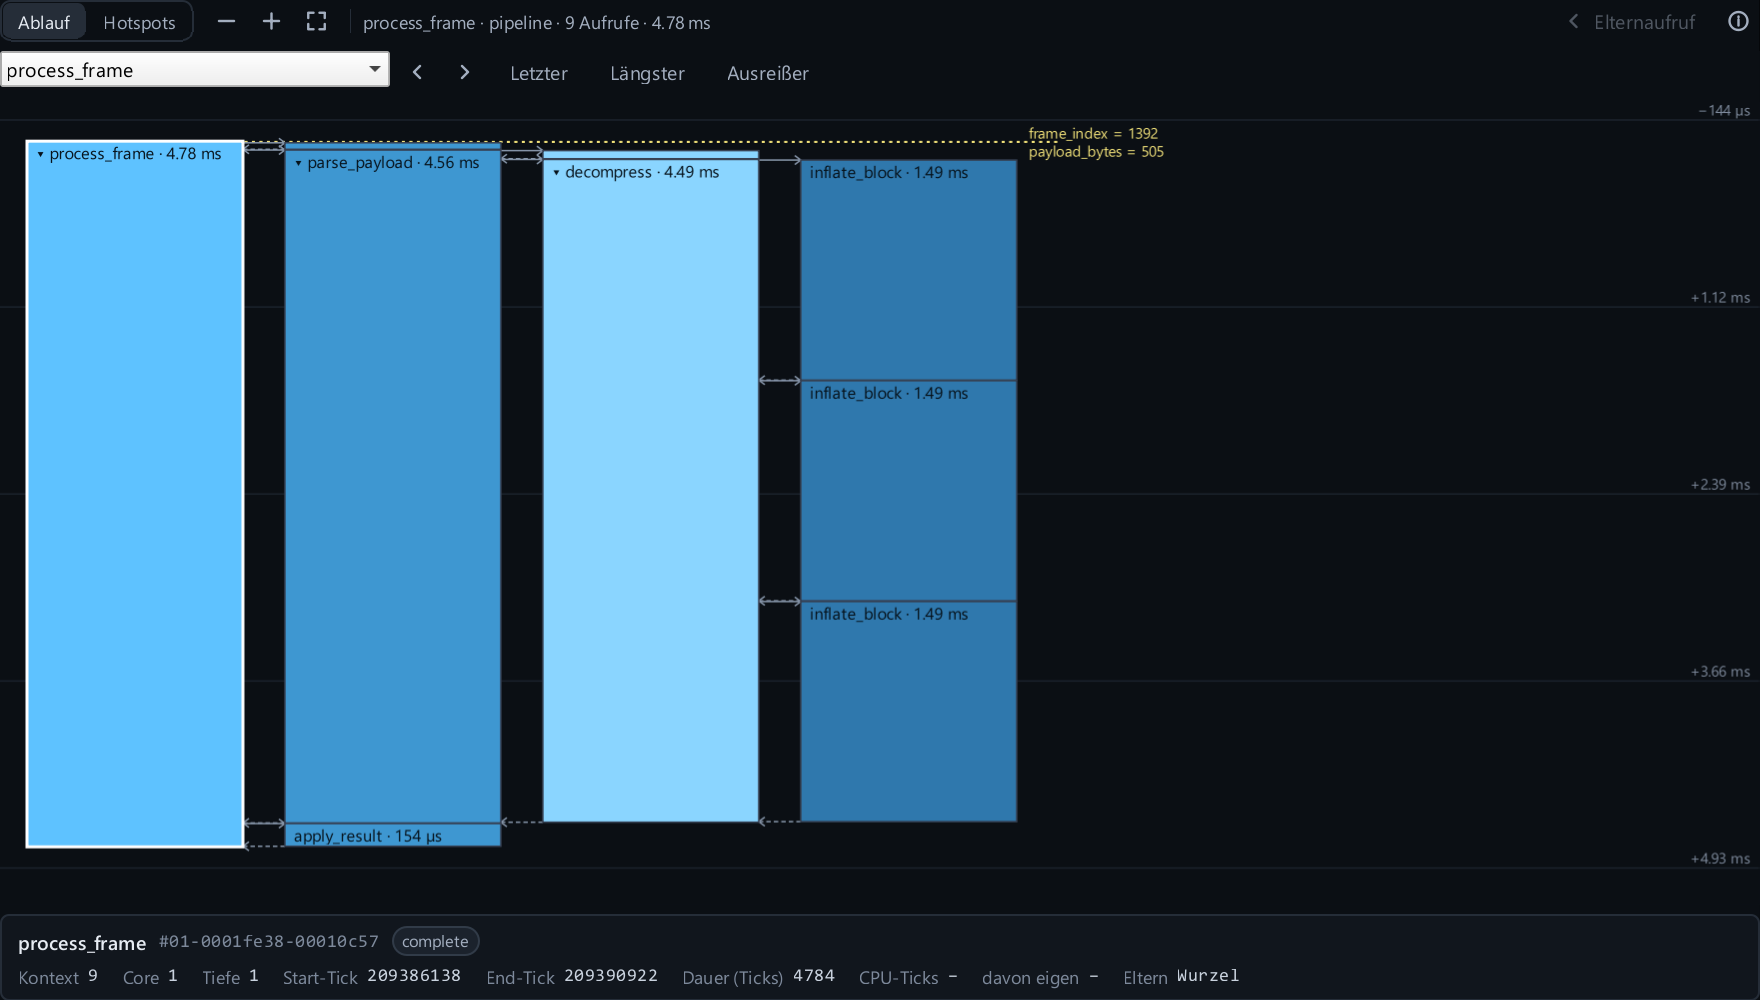
Task: Switch to the Hotspots tab
Action: [139, 22]
